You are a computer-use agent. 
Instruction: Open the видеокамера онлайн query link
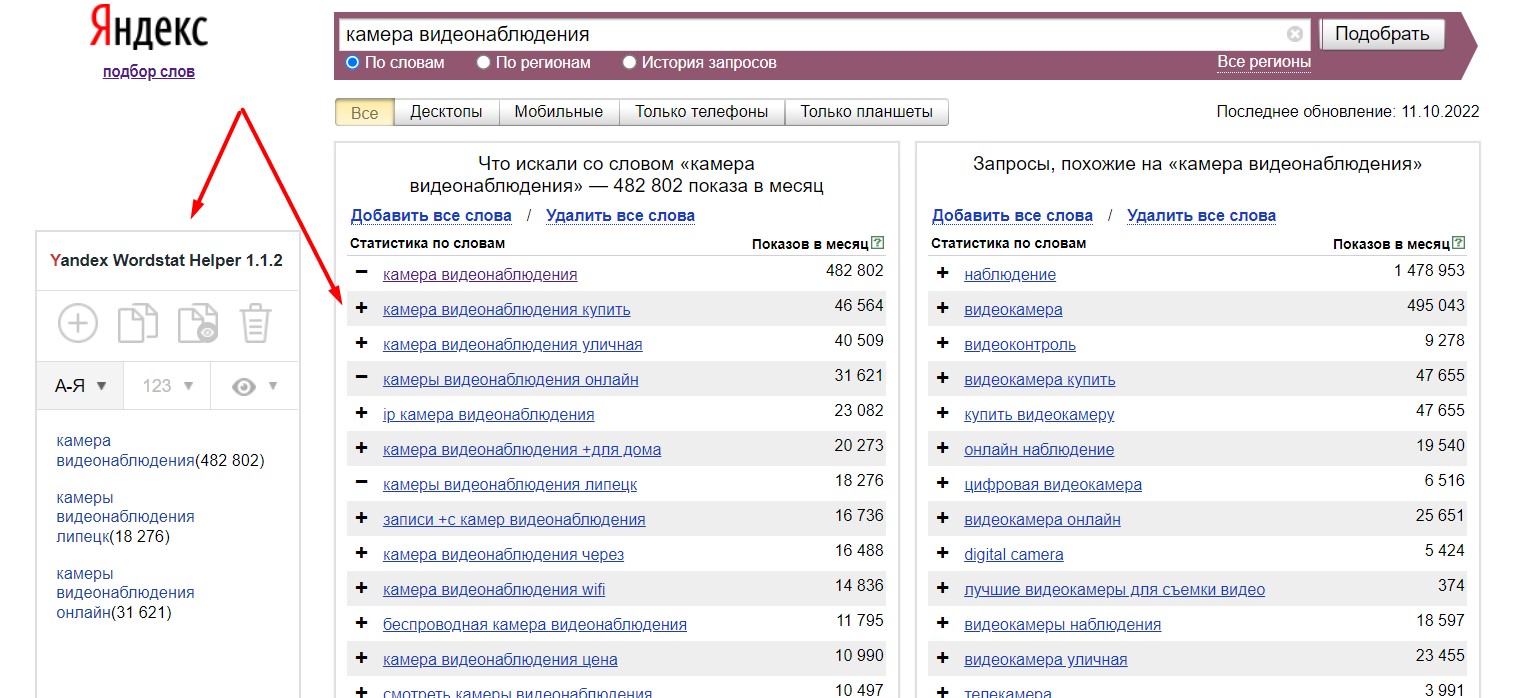click(x=1042, y=519)
